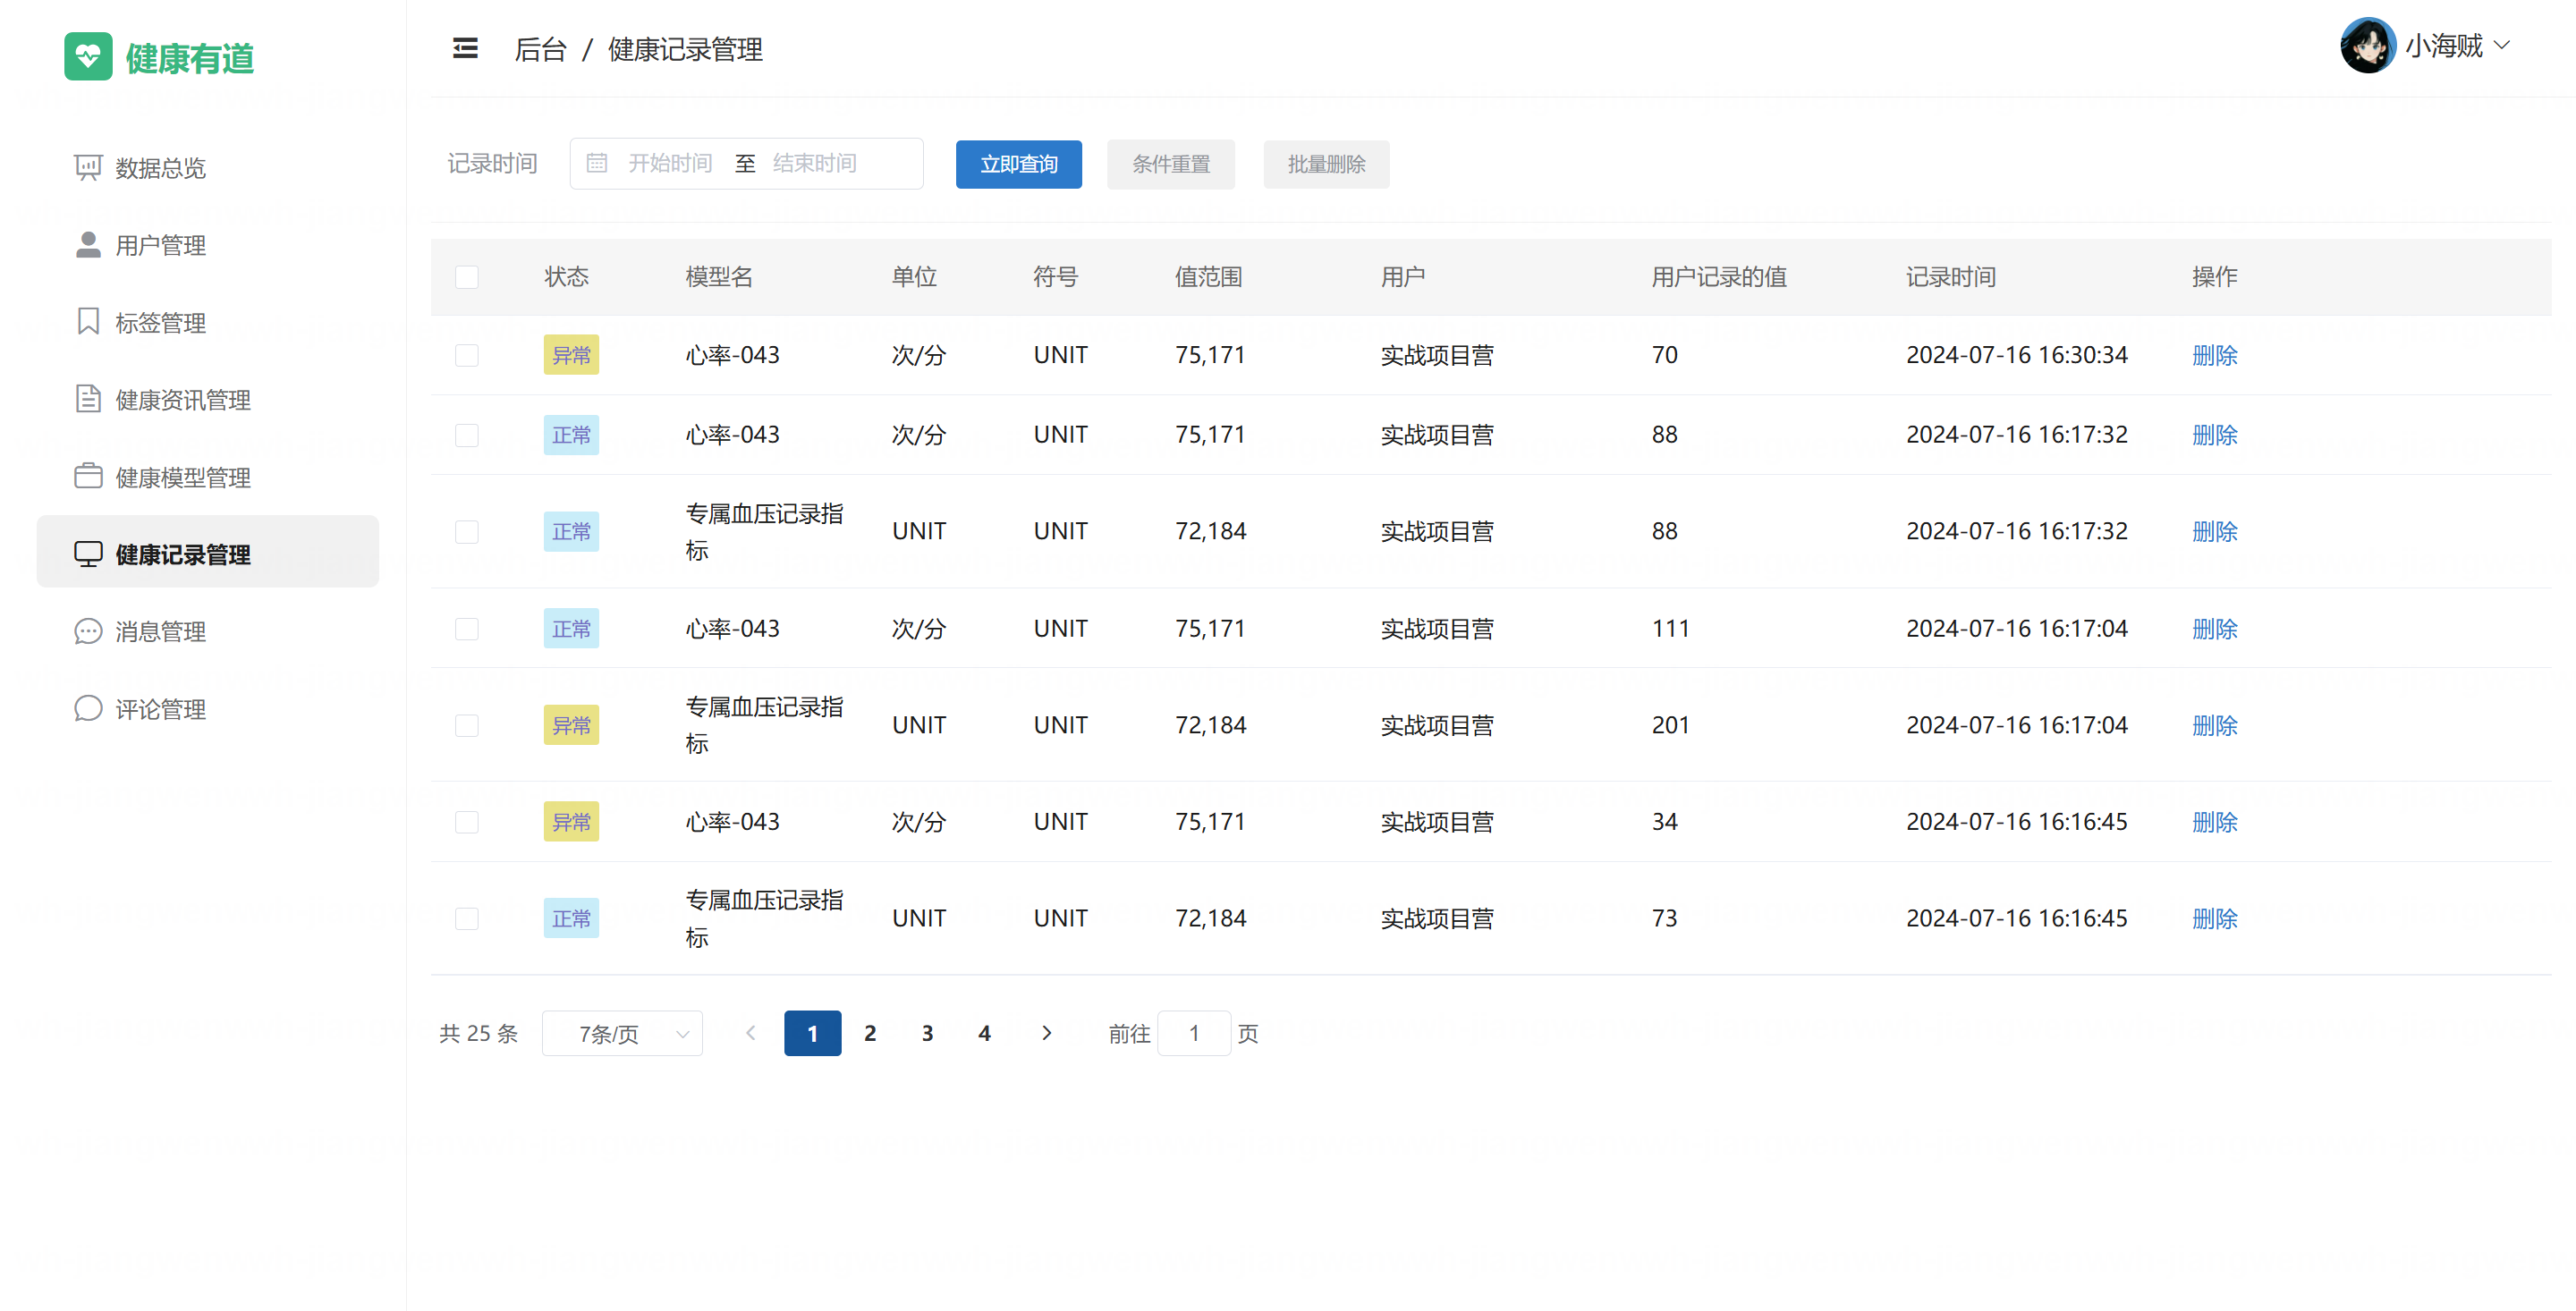The height and width of the screenshot is (1311, 2576).
Task: Click the 立即查询 search button
Action: [x=1018, y=164]
